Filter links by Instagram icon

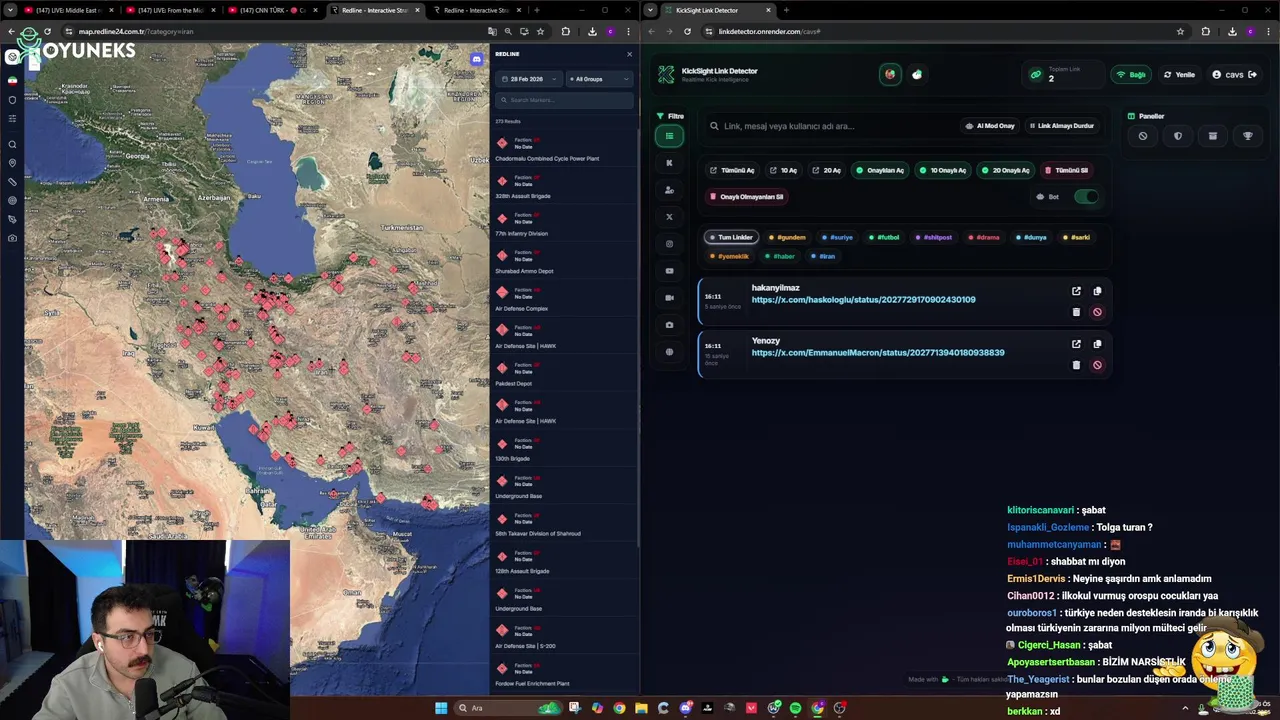pos(669,244)
